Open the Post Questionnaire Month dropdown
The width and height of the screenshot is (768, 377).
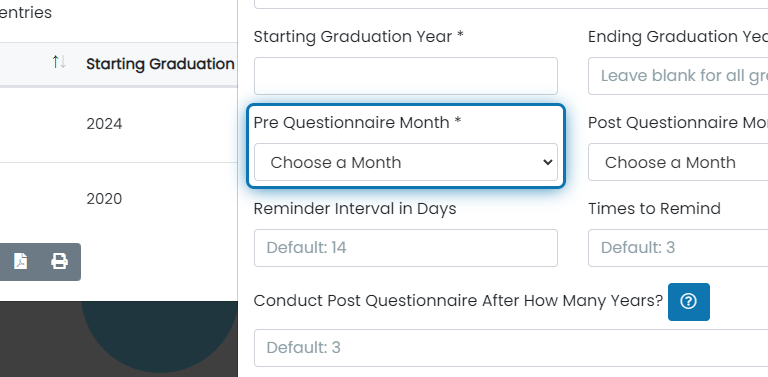[x=678, y=162]
